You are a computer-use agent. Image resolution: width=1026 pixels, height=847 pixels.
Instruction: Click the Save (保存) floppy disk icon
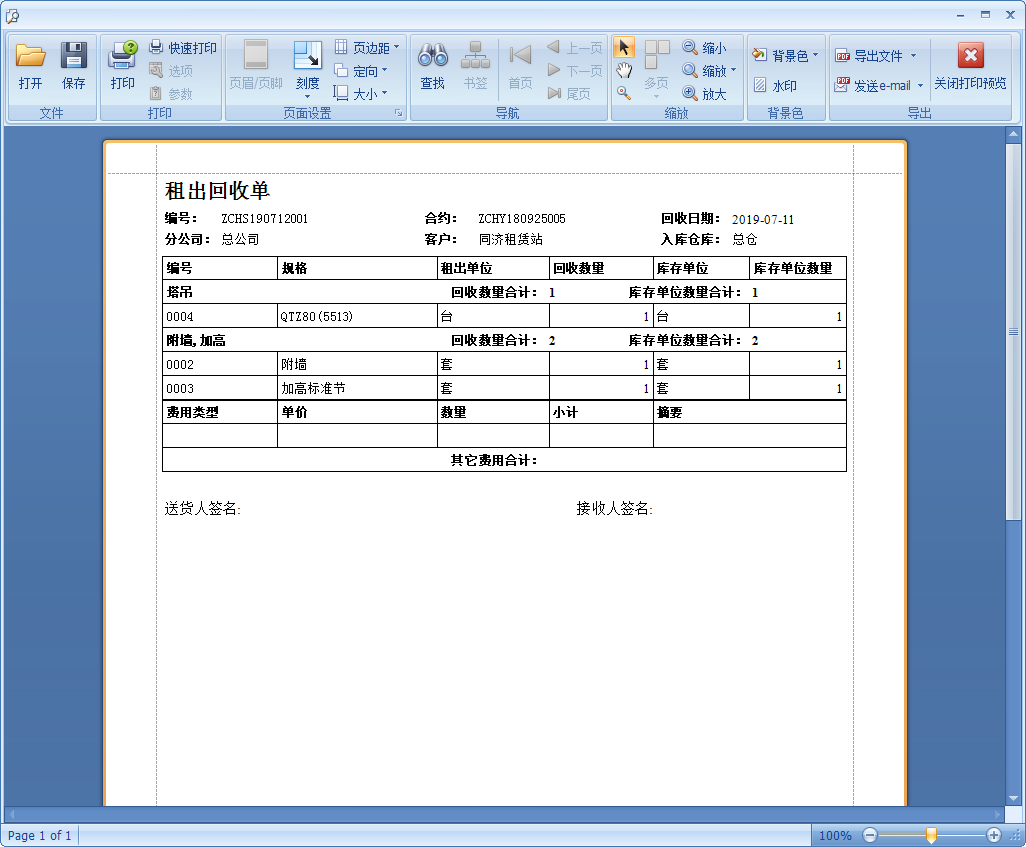(x=74, y=56)
